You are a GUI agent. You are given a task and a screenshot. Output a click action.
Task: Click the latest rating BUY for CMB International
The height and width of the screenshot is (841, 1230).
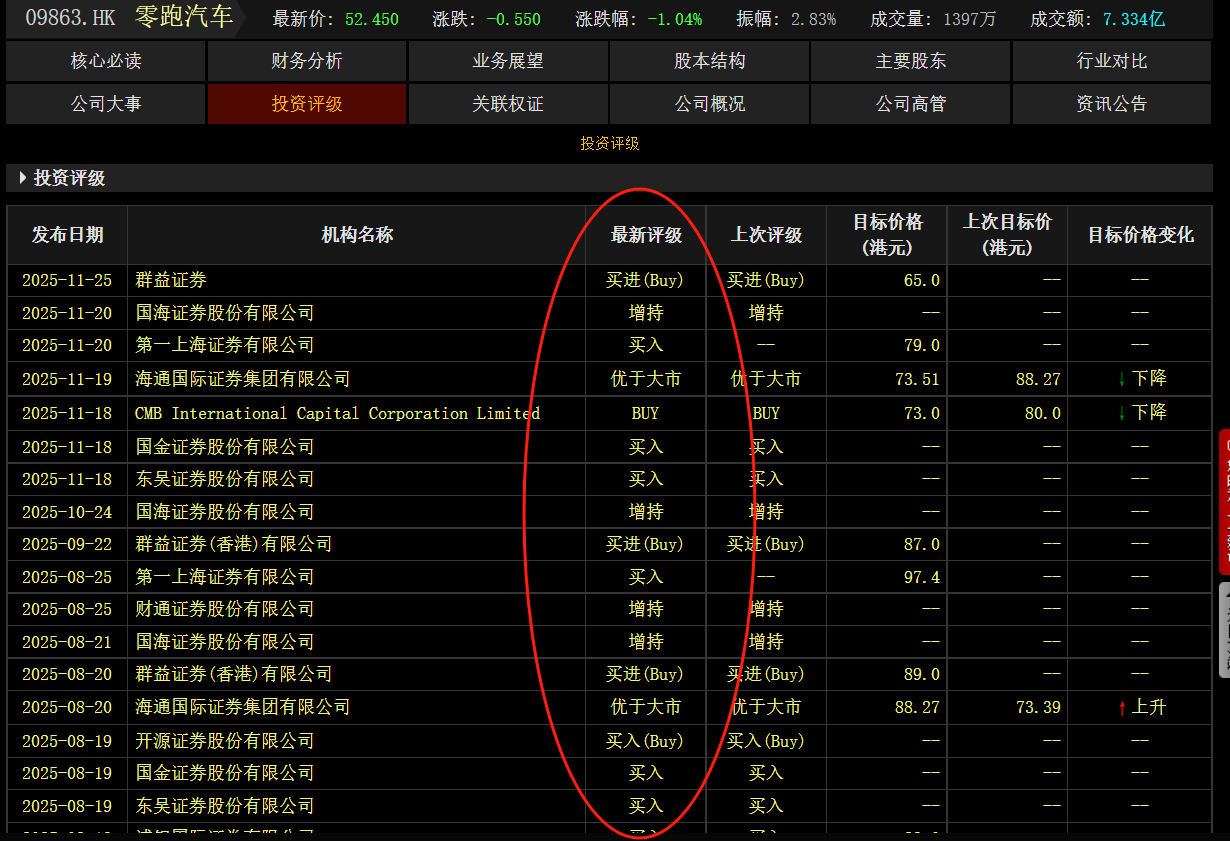tap(646, 413)
